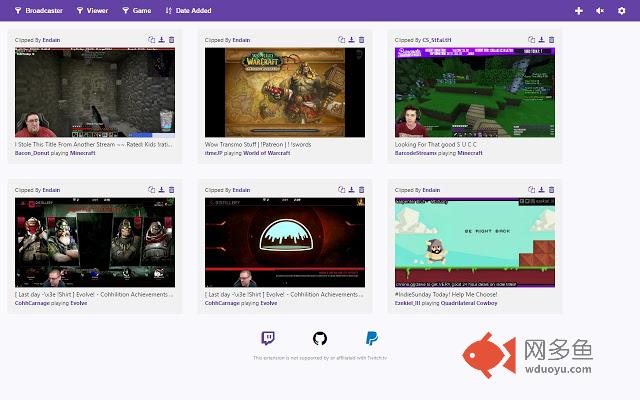Copy link of Evolve character-select clip
The image size is (640, 400).
click(151, 189)
